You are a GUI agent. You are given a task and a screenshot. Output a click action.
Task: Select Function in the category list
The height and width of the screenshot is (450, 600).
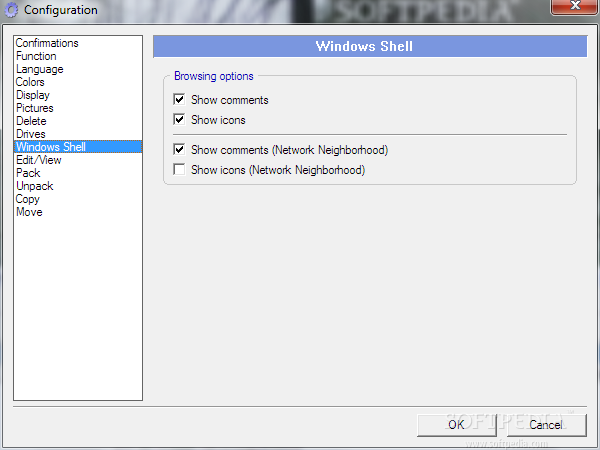[78, 56]
